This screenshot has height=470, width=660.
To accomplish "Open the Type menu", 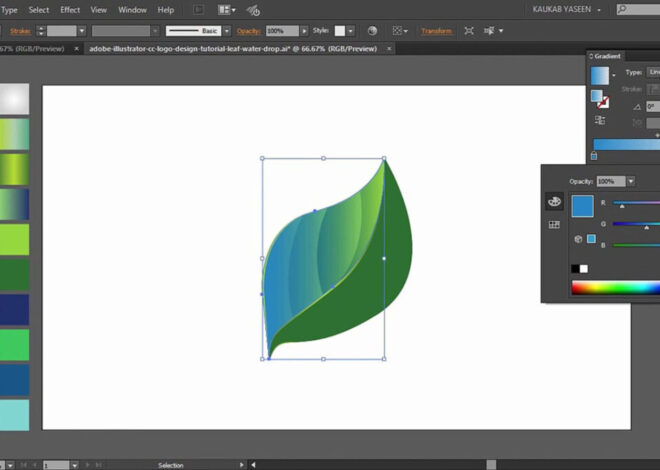I will (x=9, y=10).
